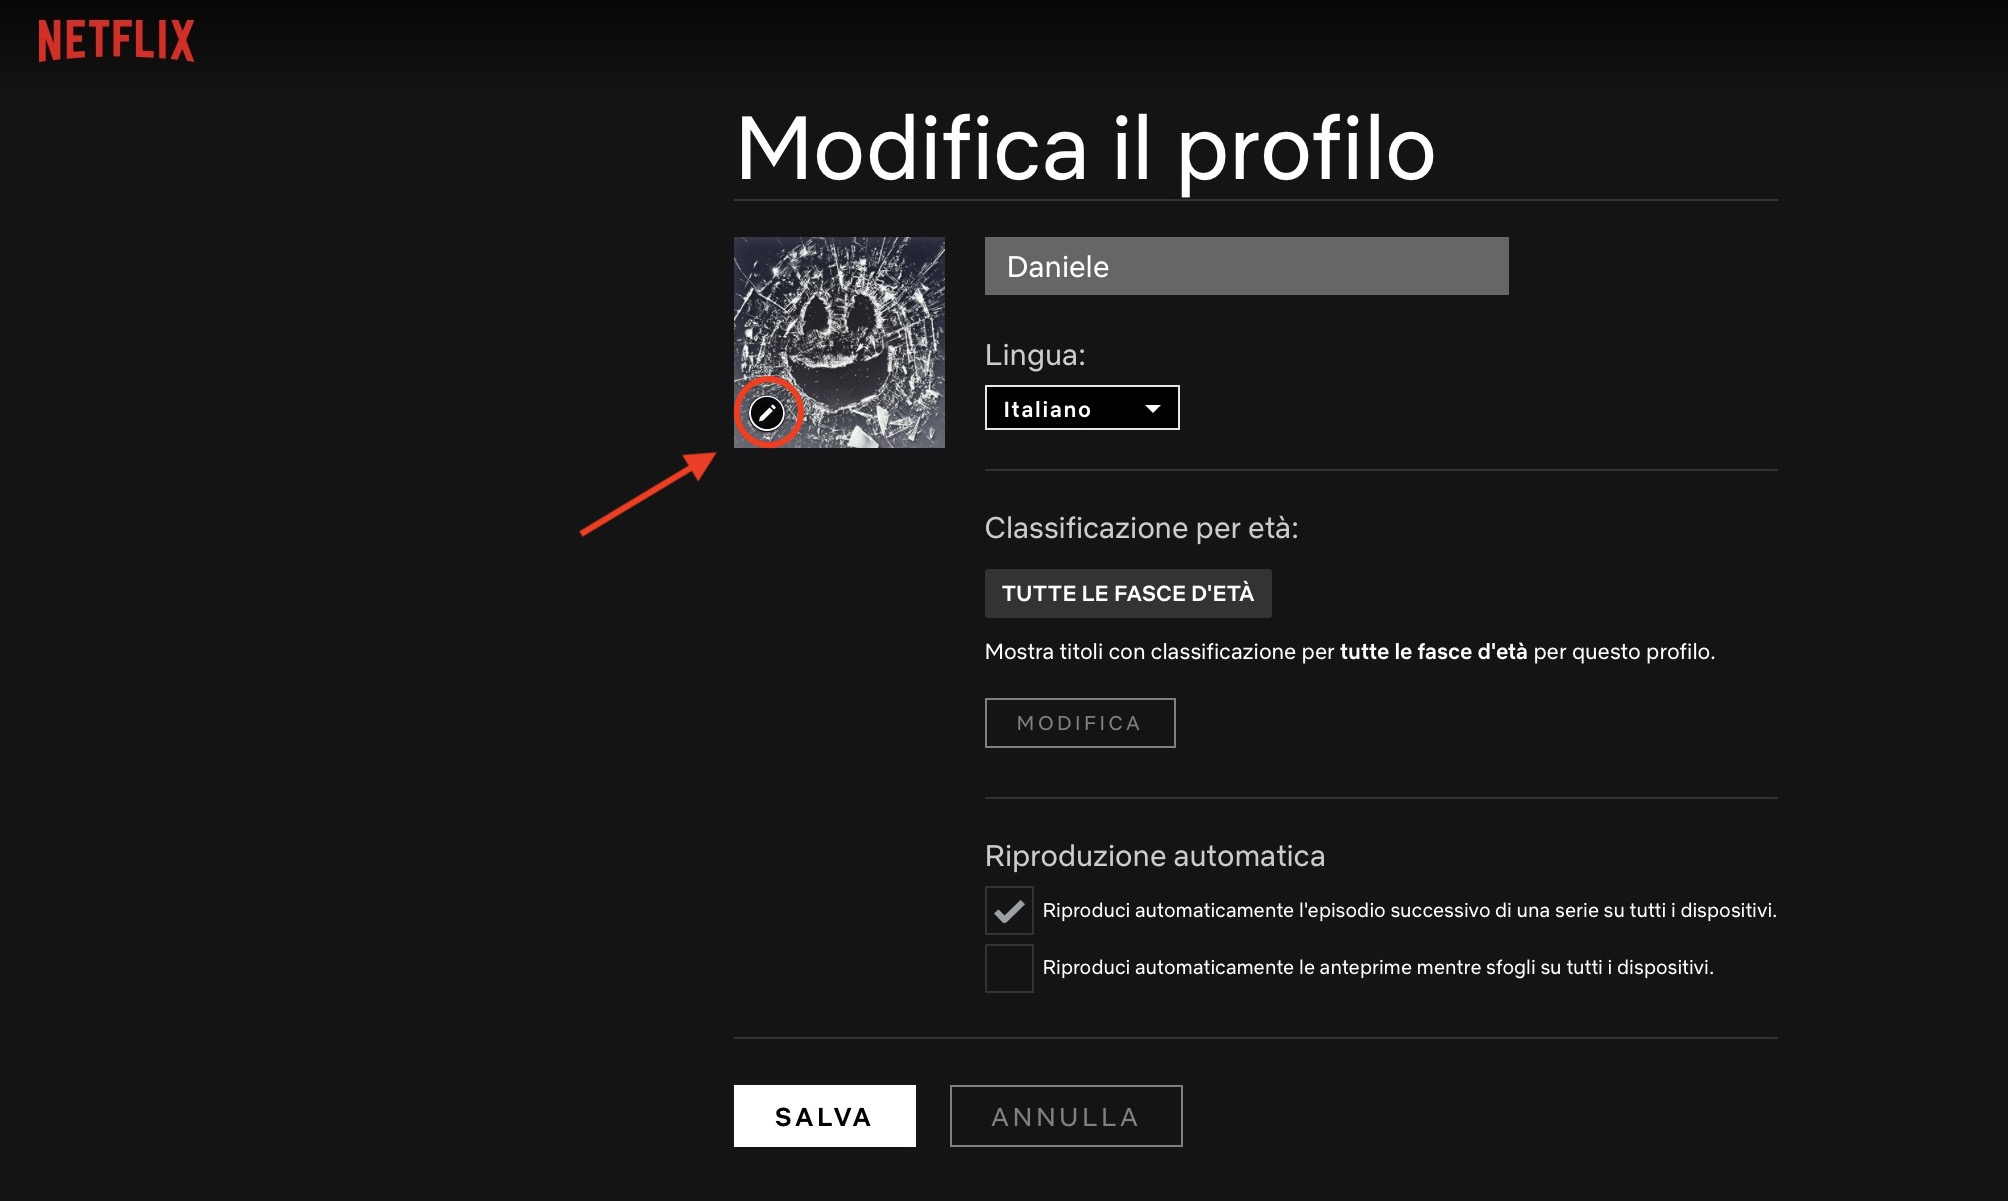Enable autoplay previews while browsing checkbox
The width and height of the screenshot is (2008, 1201).
tap(1009, 968)
